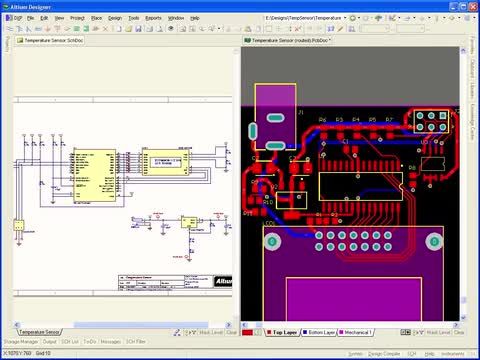Open the Help menu

[195, 18]
